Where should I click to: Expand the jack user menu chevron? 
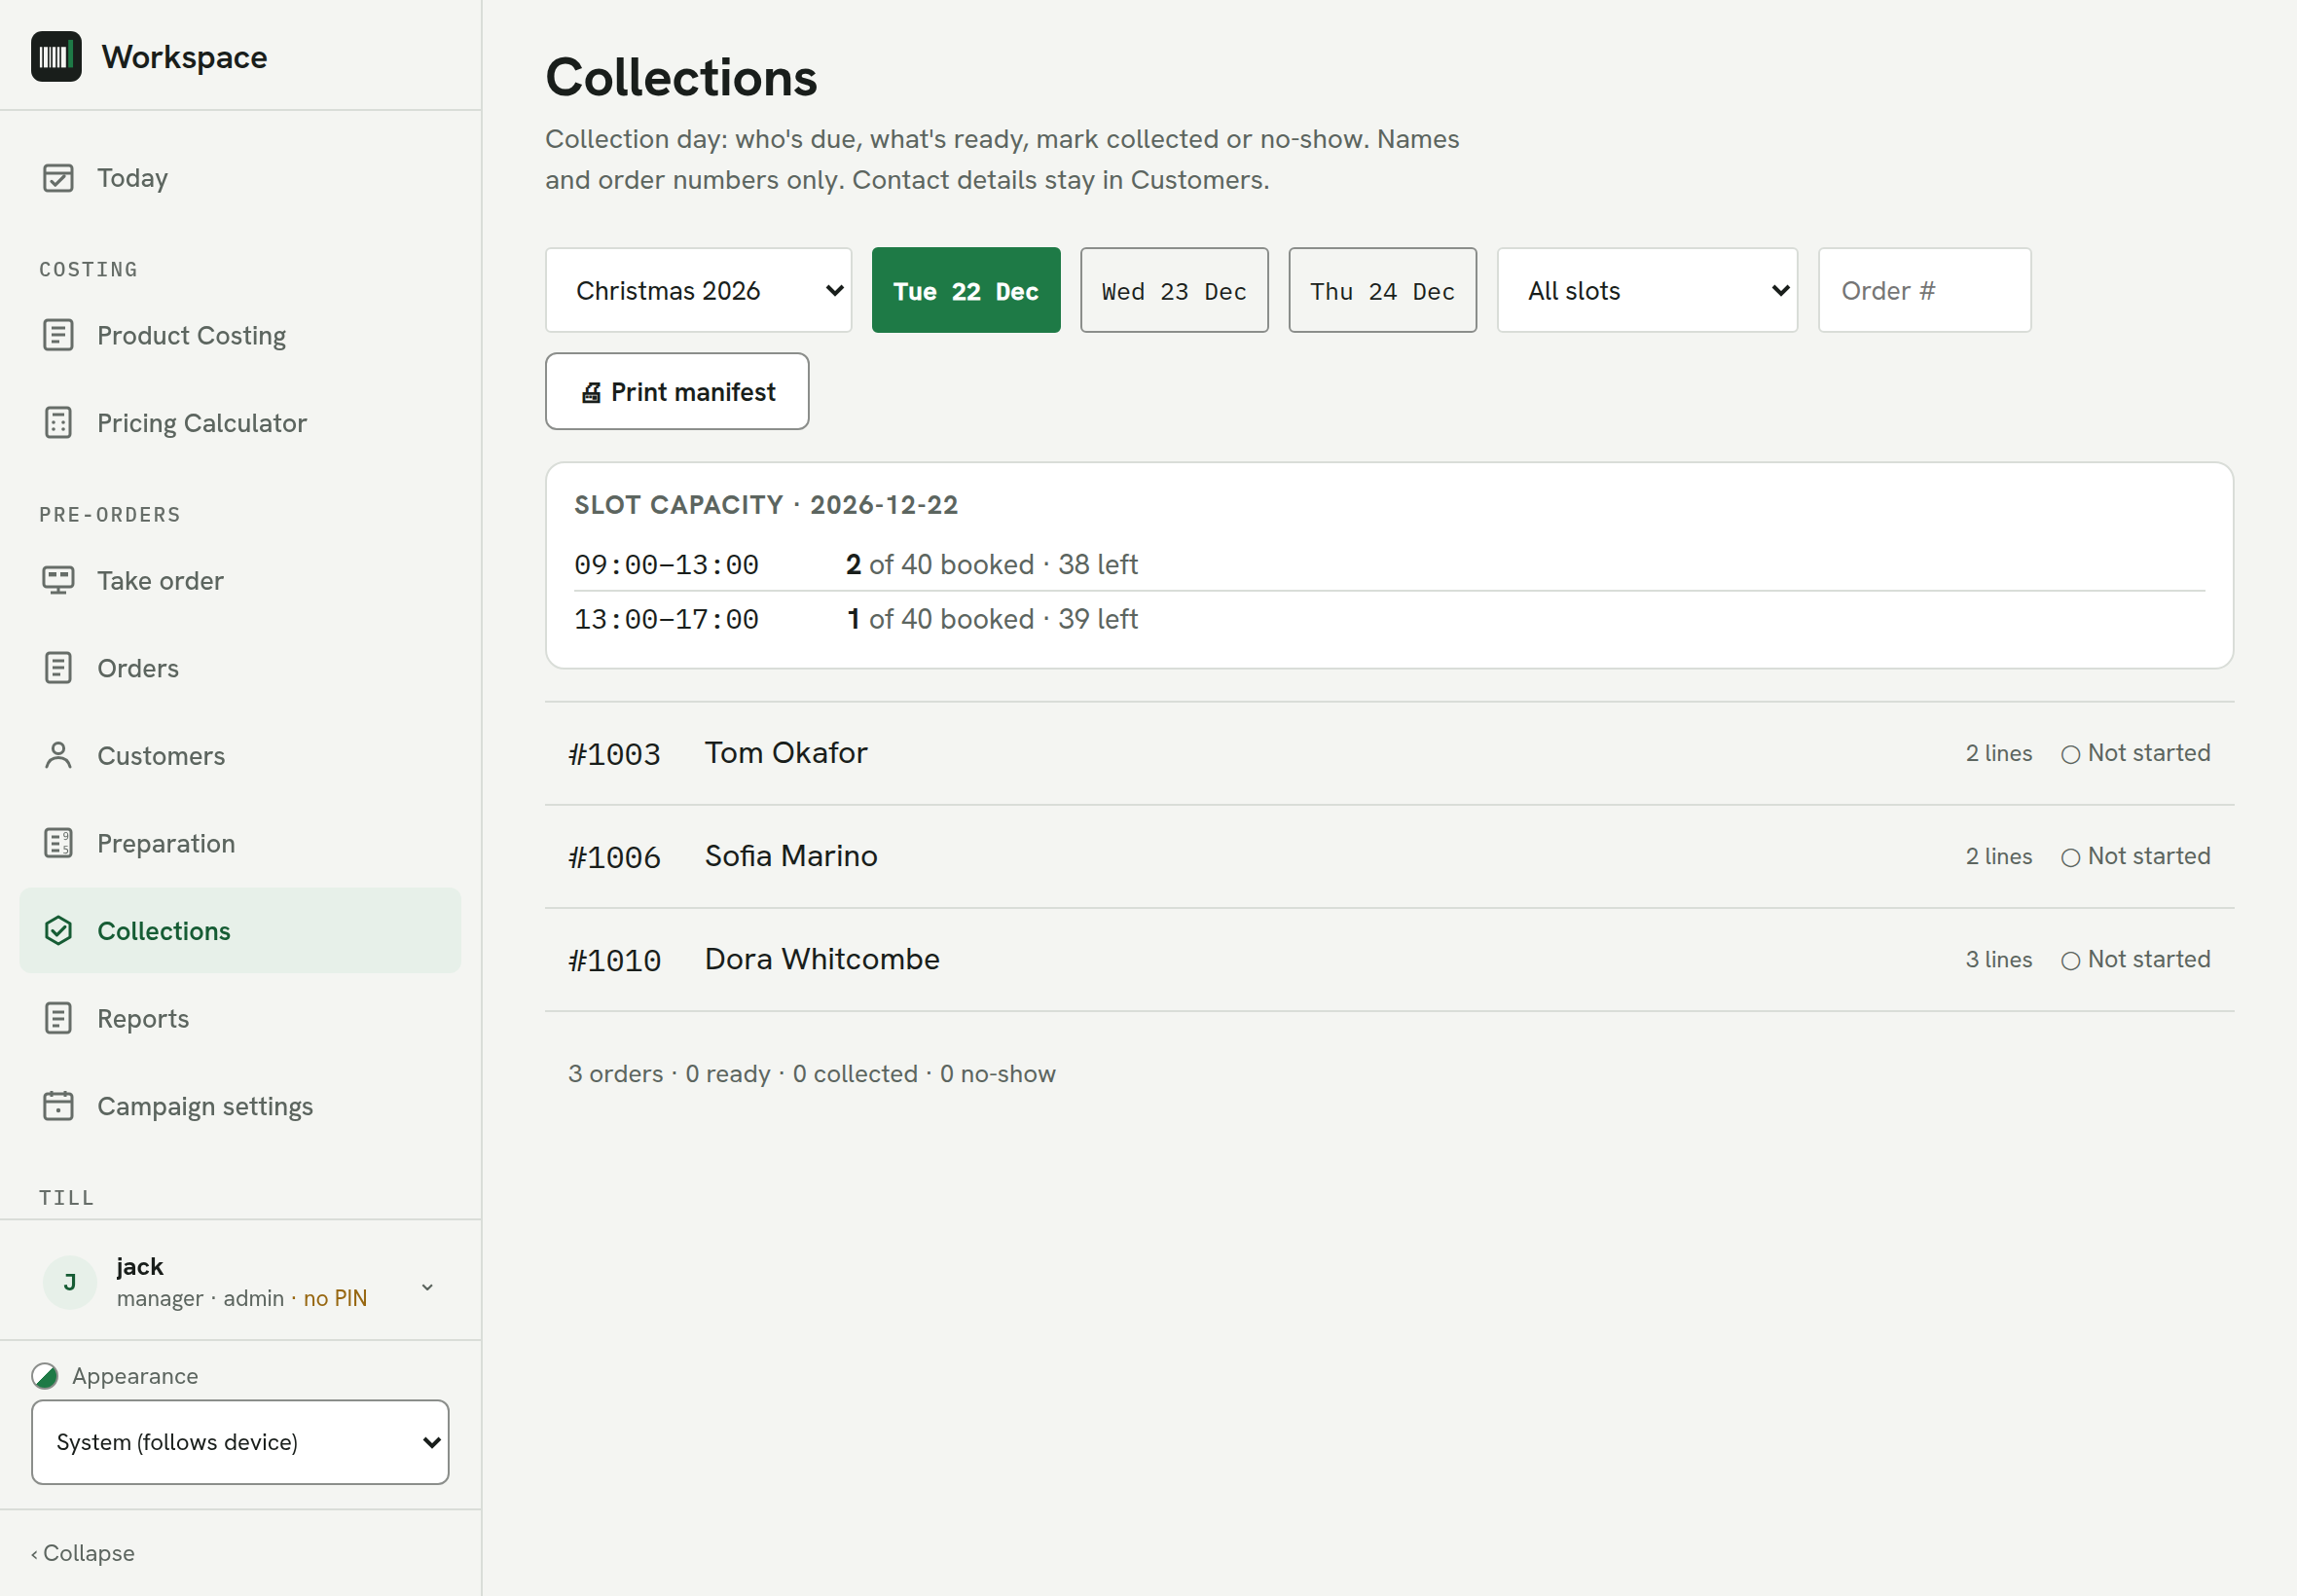tap(427, 1287)
